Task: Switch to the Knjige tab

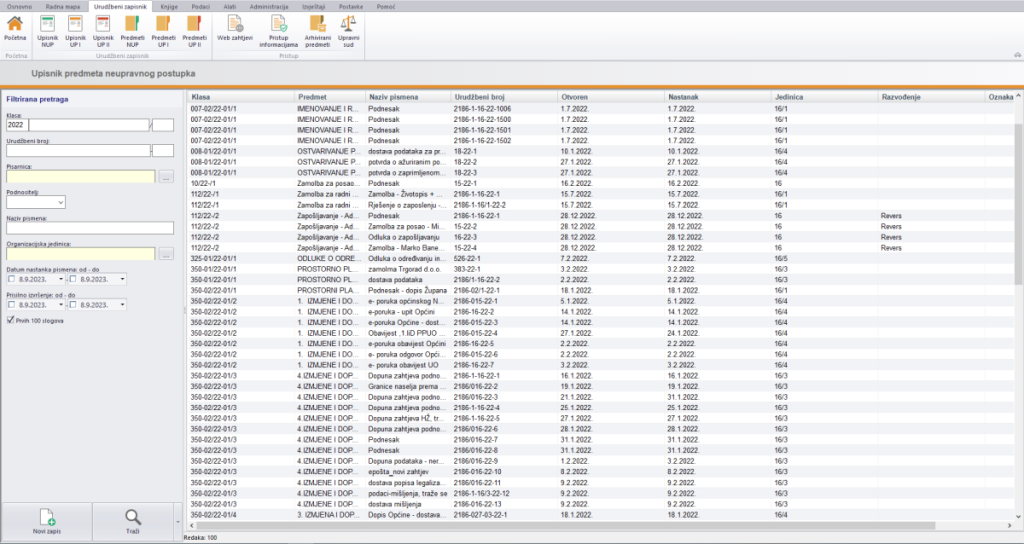Action: pyautogui.click(x=169, y=6)
